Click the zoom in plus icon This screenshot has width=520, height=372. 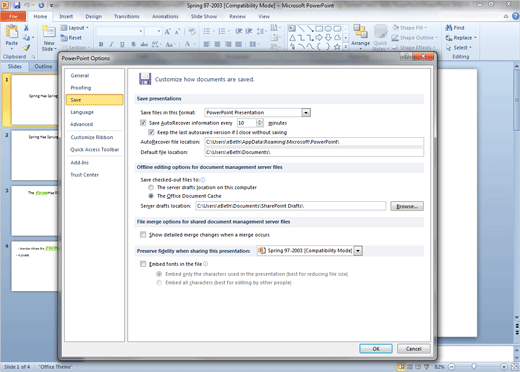point(504,367)
